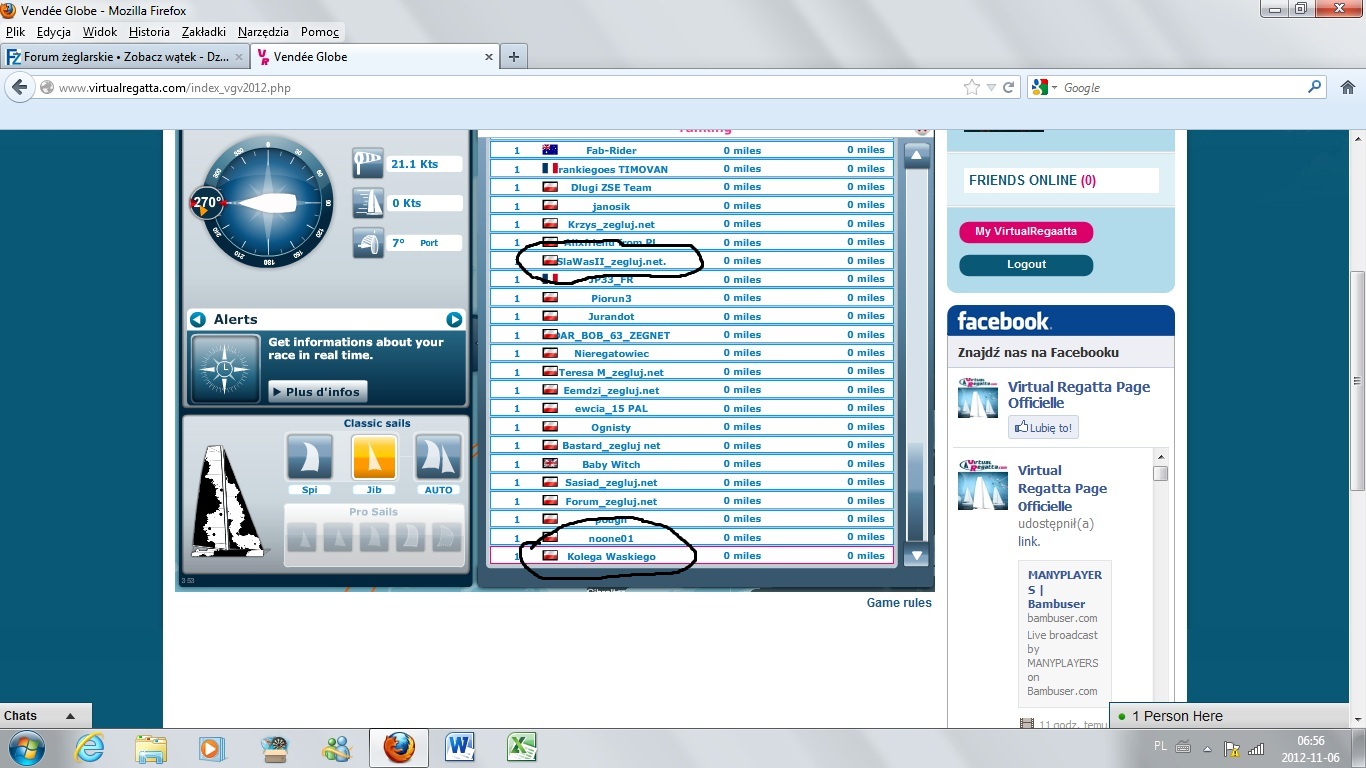Image resolution: width=1366 pixels, height=768 pixels.
Task: Open the Plik menu
Action: (15, 32)
